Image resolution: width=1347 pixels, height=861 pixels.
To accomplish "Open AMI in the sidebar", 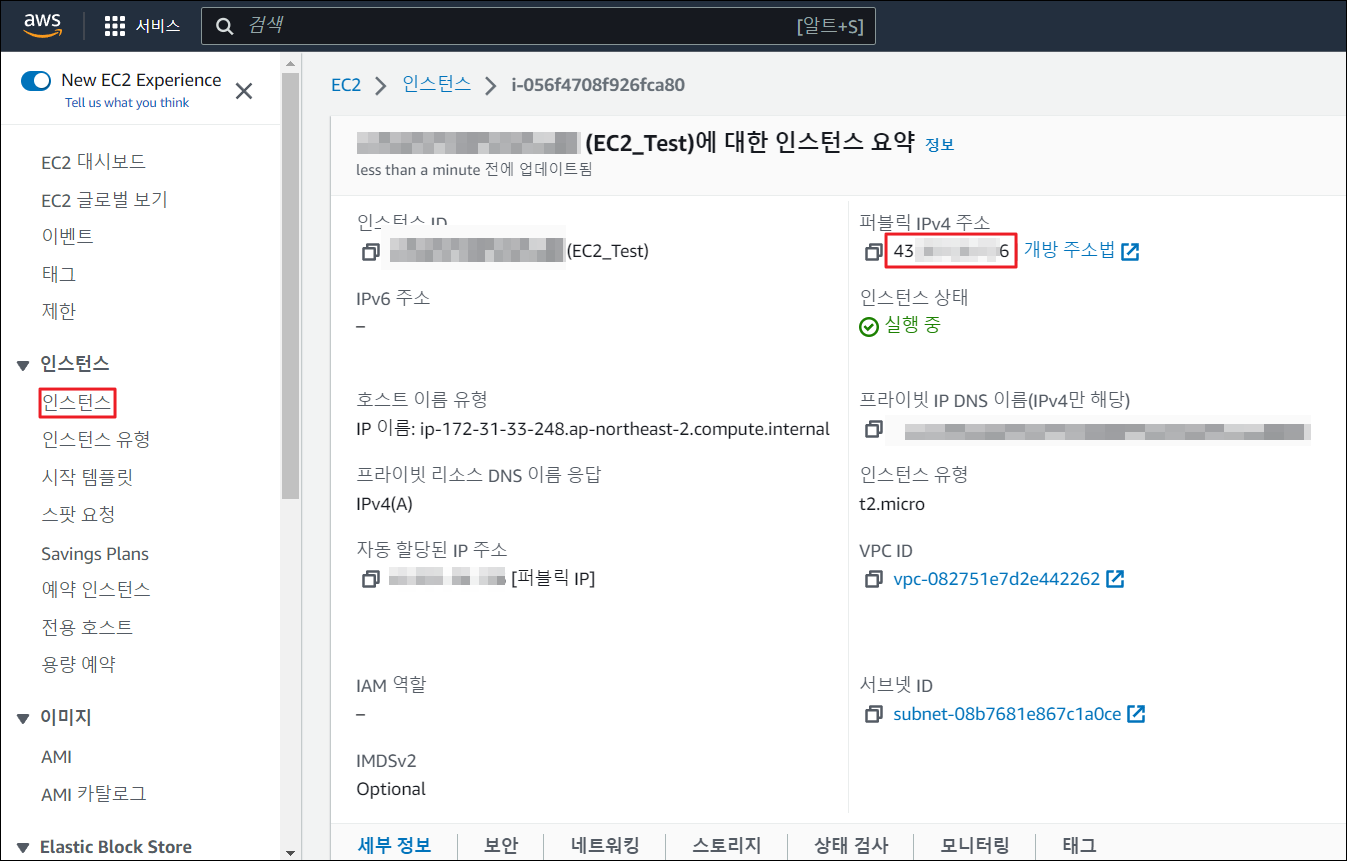I will coord(56,757).
